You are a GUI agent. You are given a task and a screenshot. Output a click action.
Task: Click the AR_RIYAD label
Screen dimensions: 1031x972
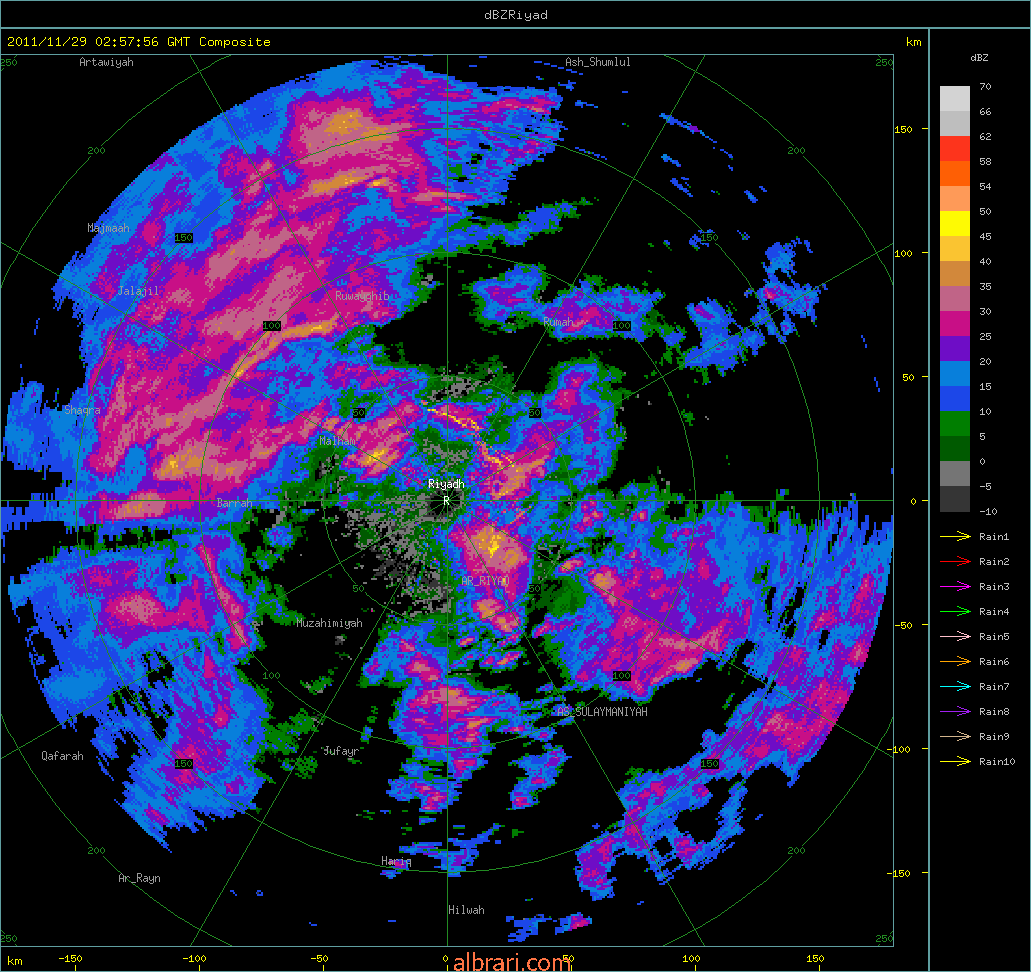pos(485,581)
